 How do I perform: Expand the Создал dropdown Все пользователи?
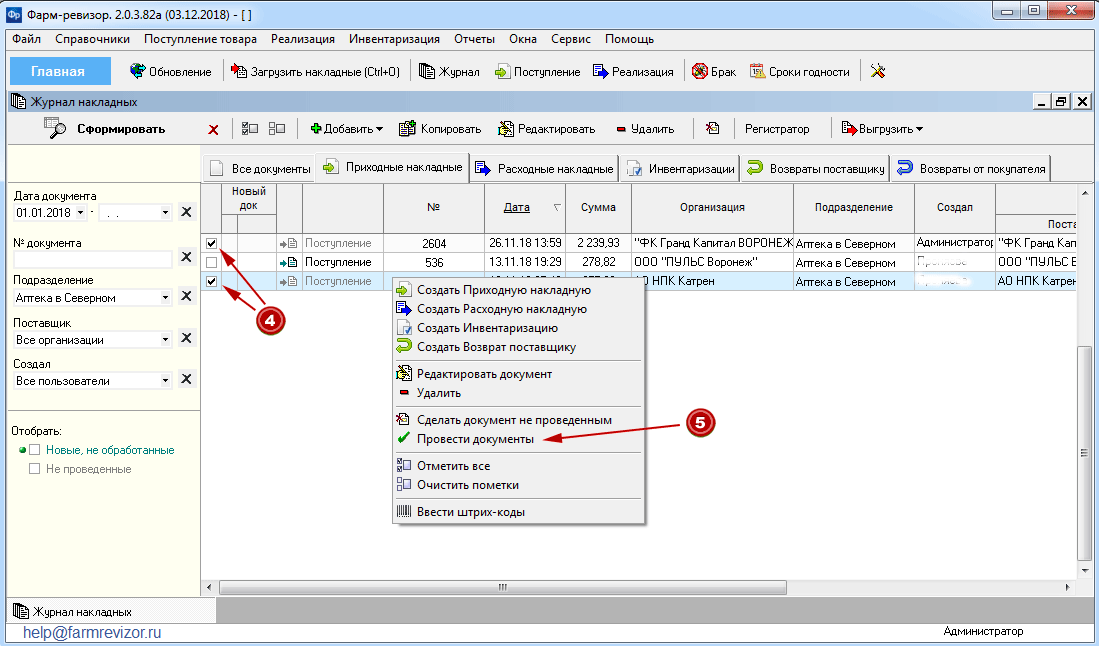(165, 380)
